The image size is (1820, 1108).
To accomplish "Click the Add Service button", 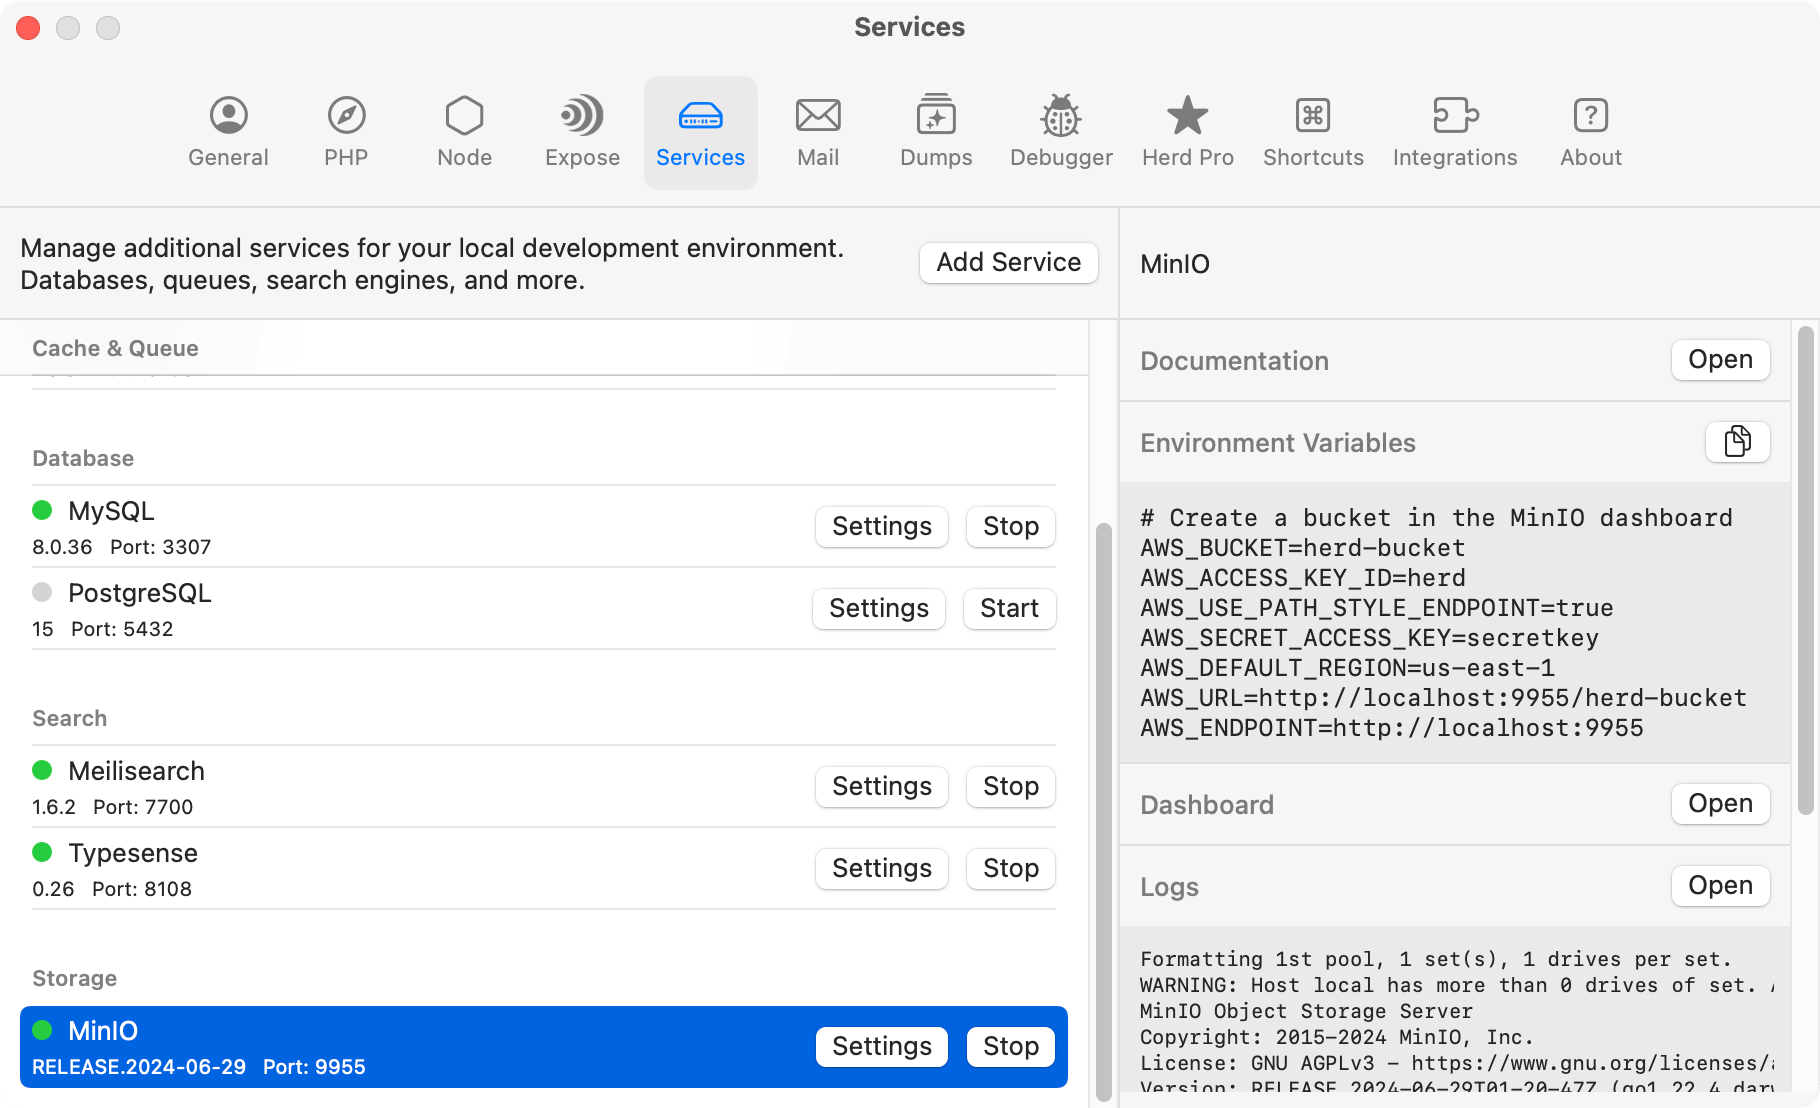I will click(x=1007, y=263).
